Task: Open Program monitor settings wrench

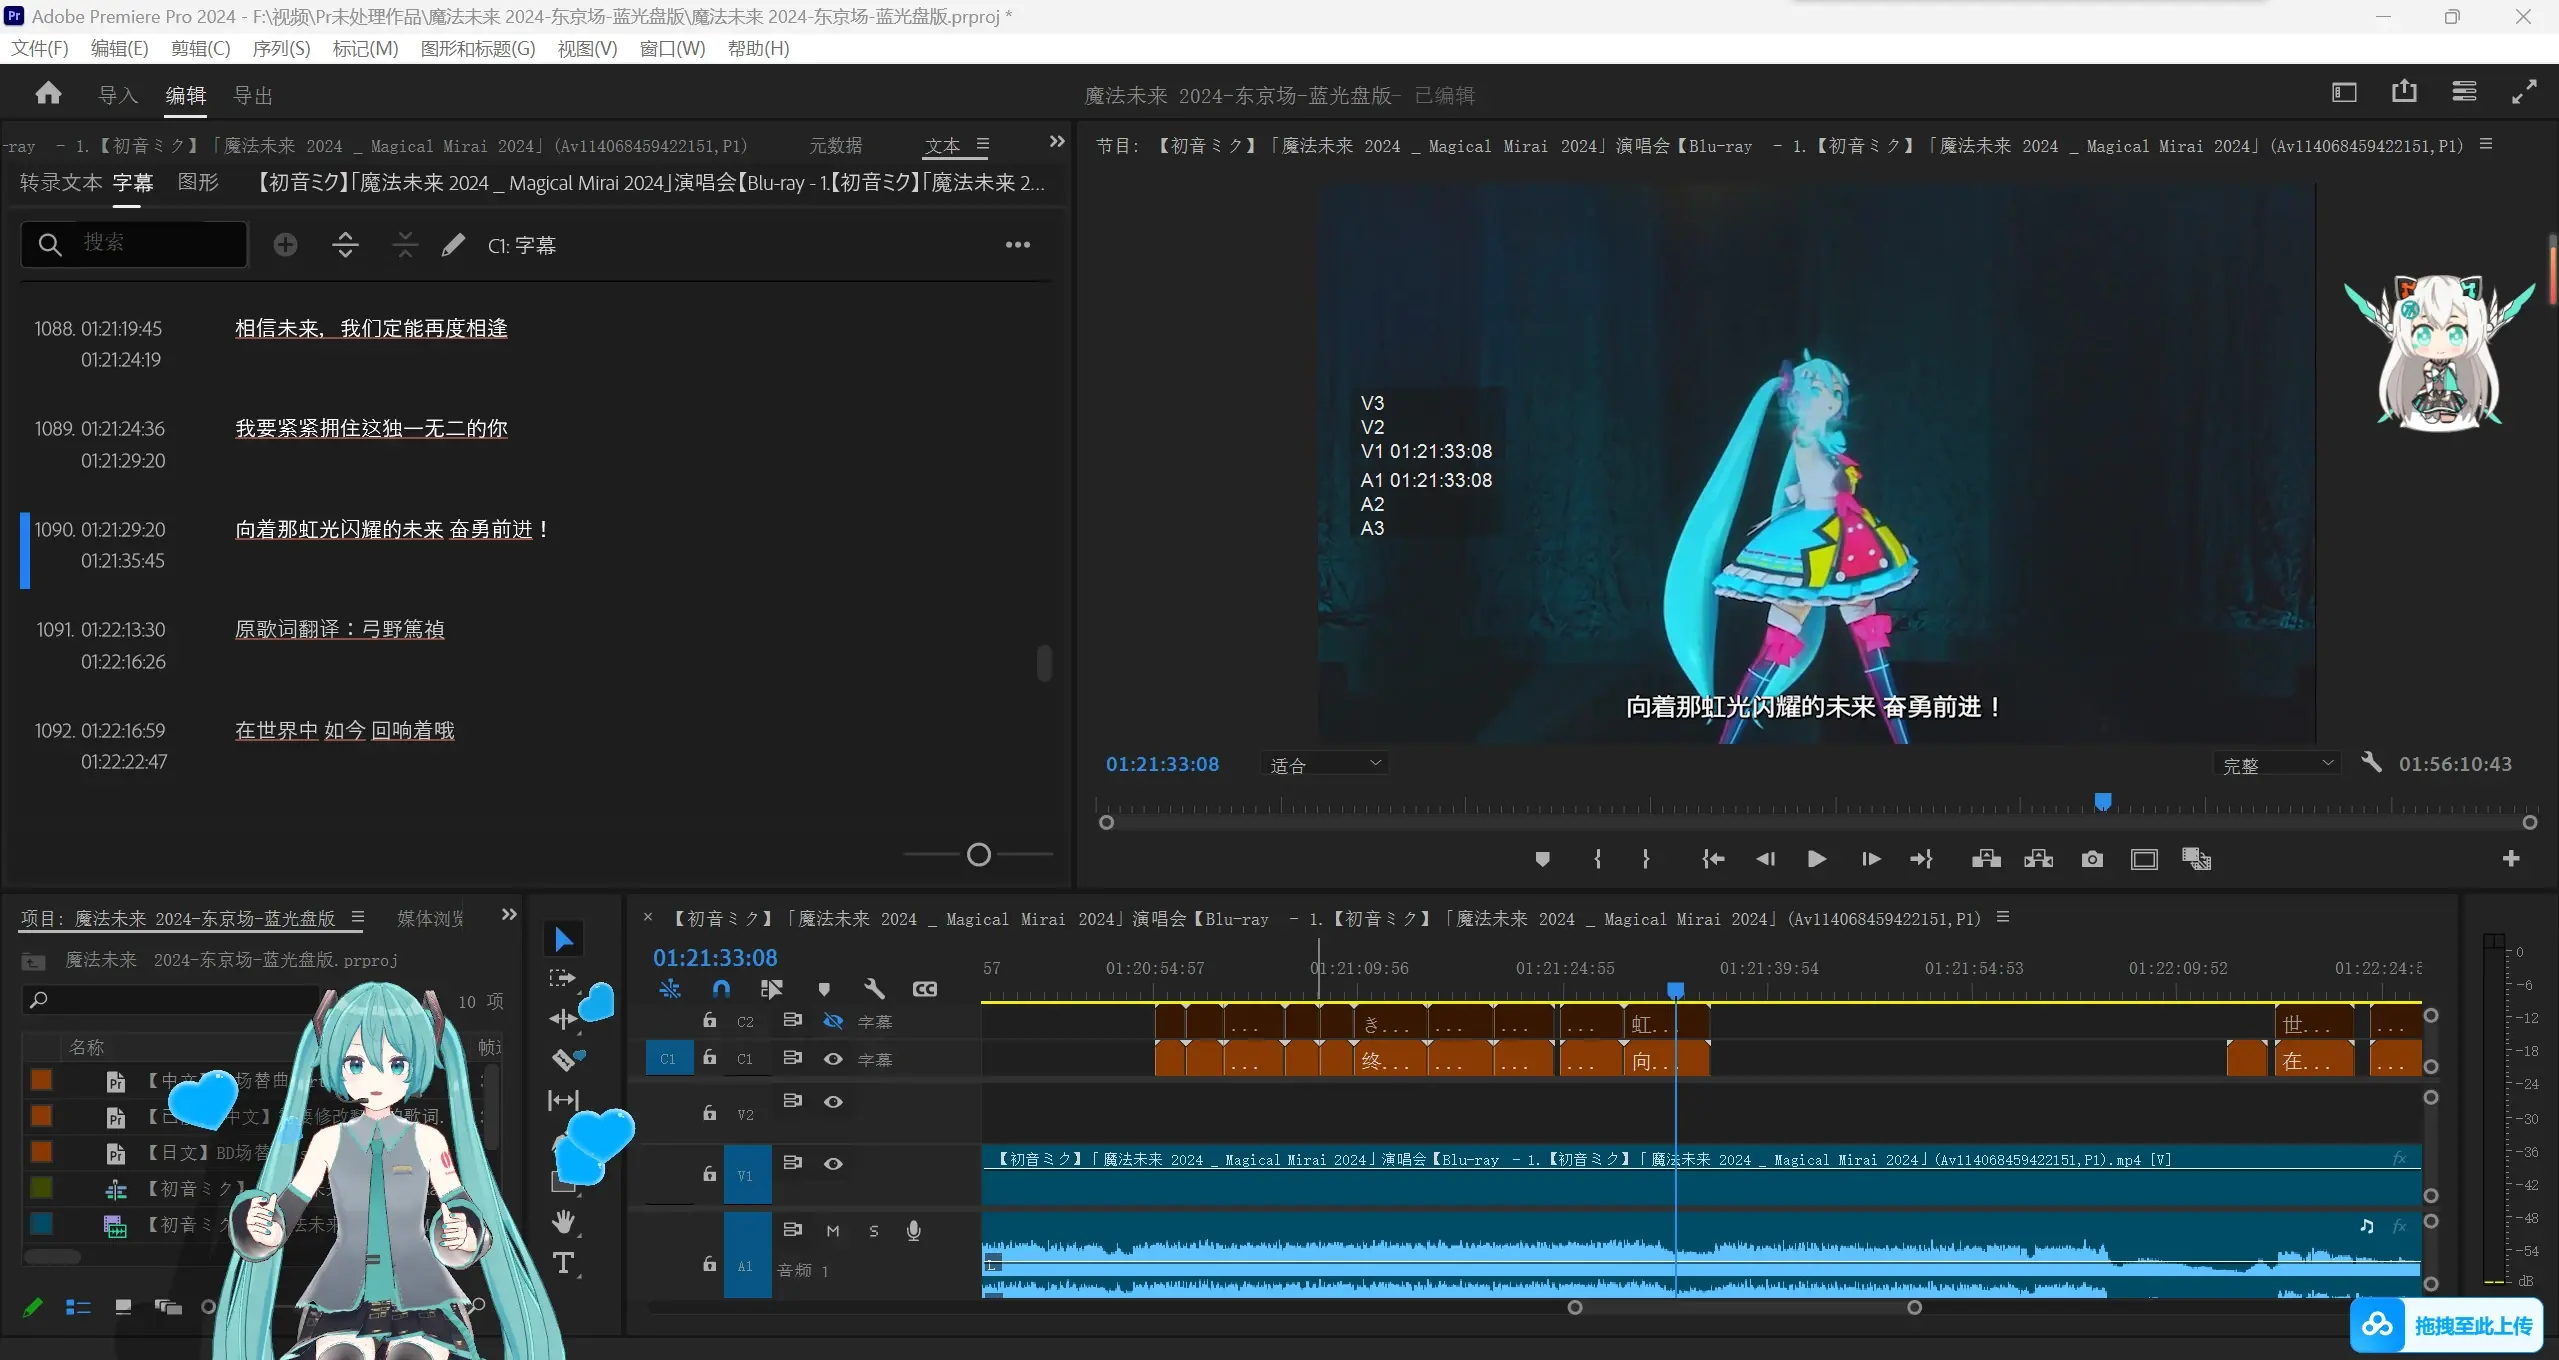Action: (2371, 762)
